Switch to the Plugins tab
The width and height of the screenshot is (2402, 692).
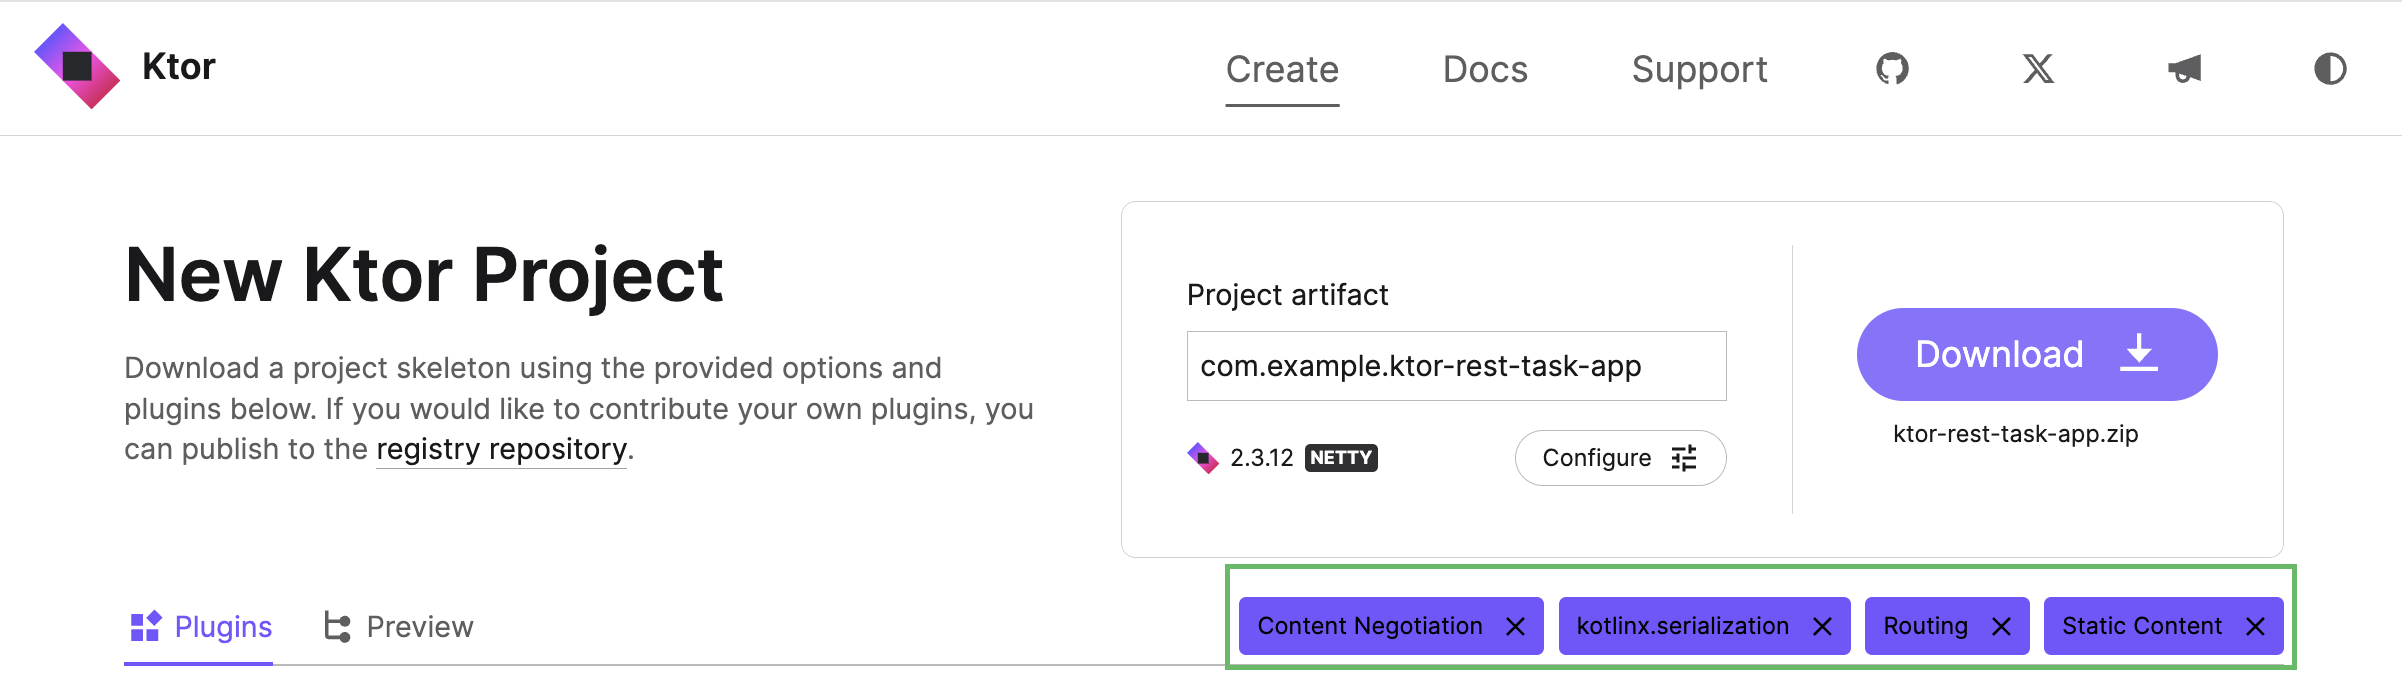click(200, 627)
